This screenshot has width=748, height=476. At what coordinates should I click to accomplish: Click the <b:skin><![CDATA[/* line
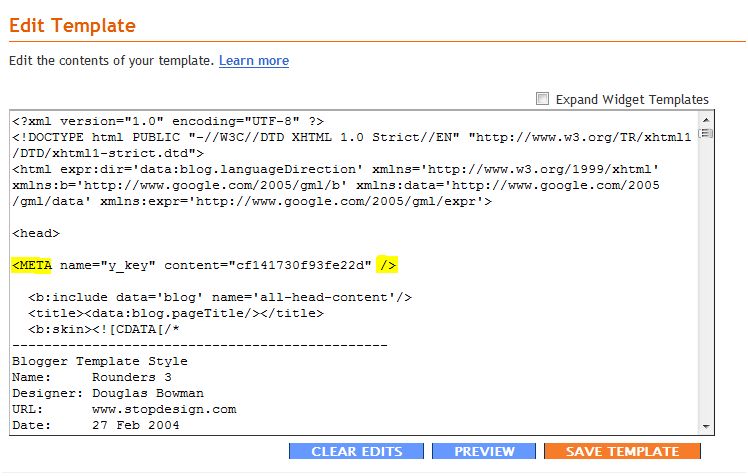[104, 329]
